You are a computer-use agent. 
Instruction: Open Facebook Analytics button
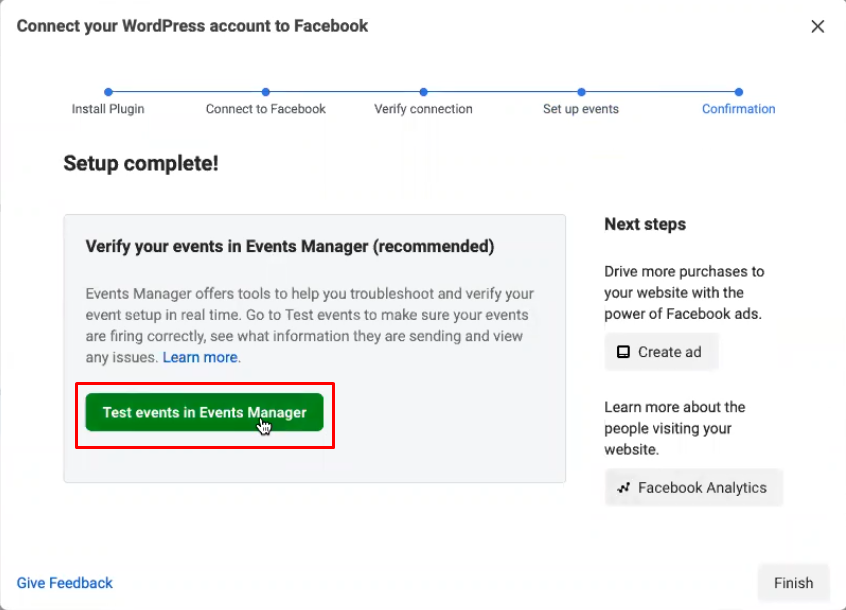click(x=693, y=488)
